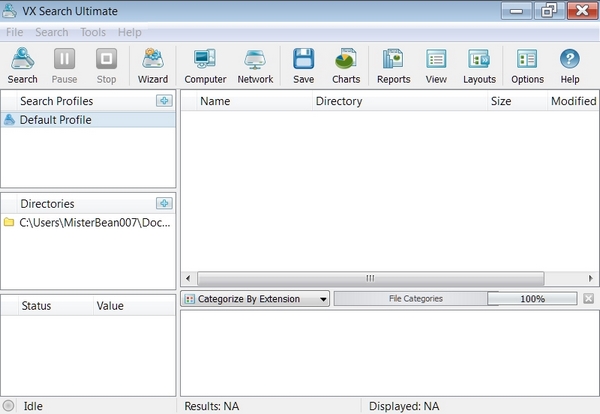Add a directory with the plus icon
600x414 pixels.
point(164,203)
